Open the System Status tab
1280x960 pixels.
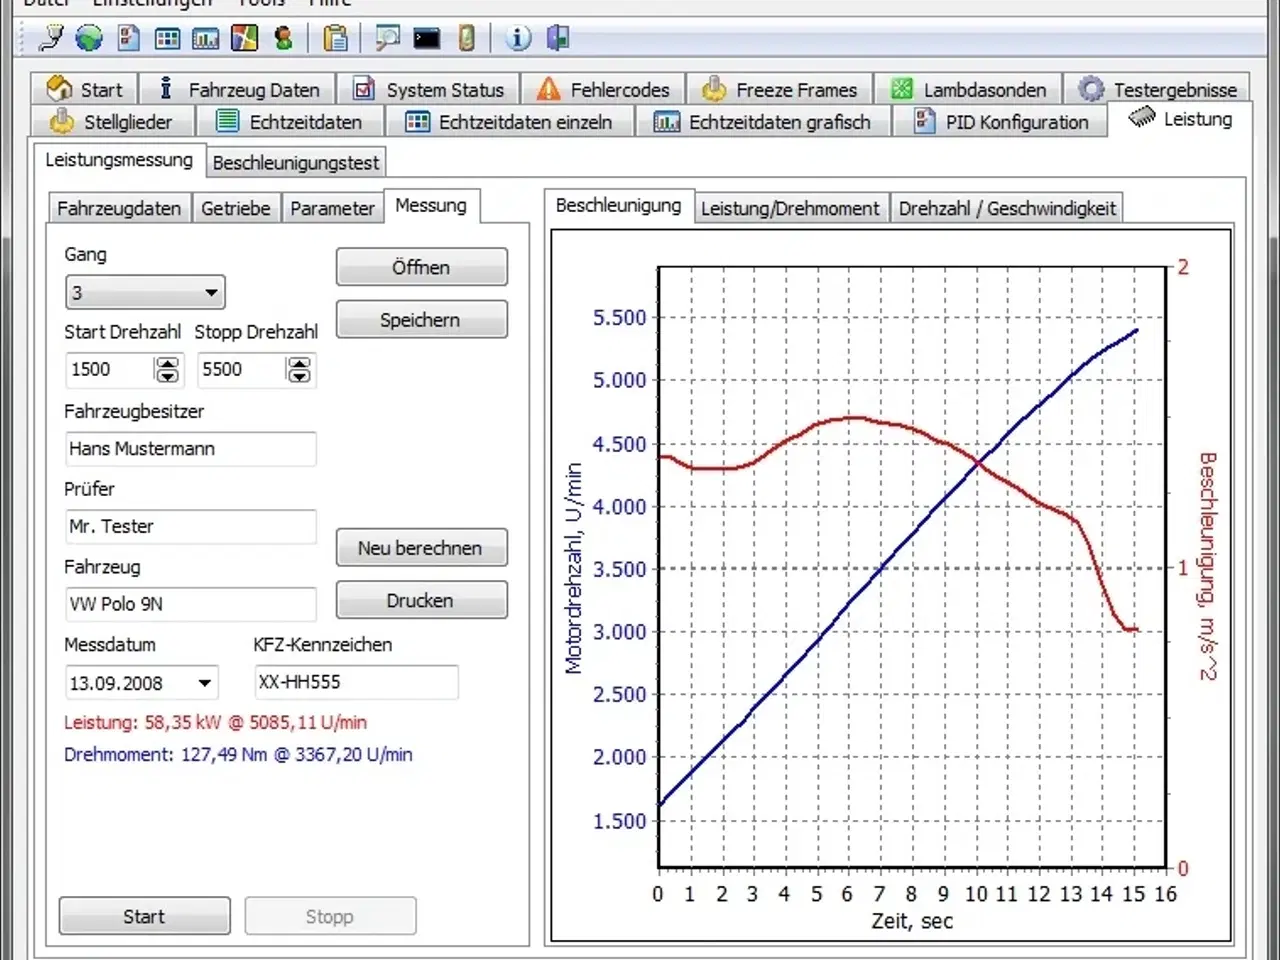(428, 89)
